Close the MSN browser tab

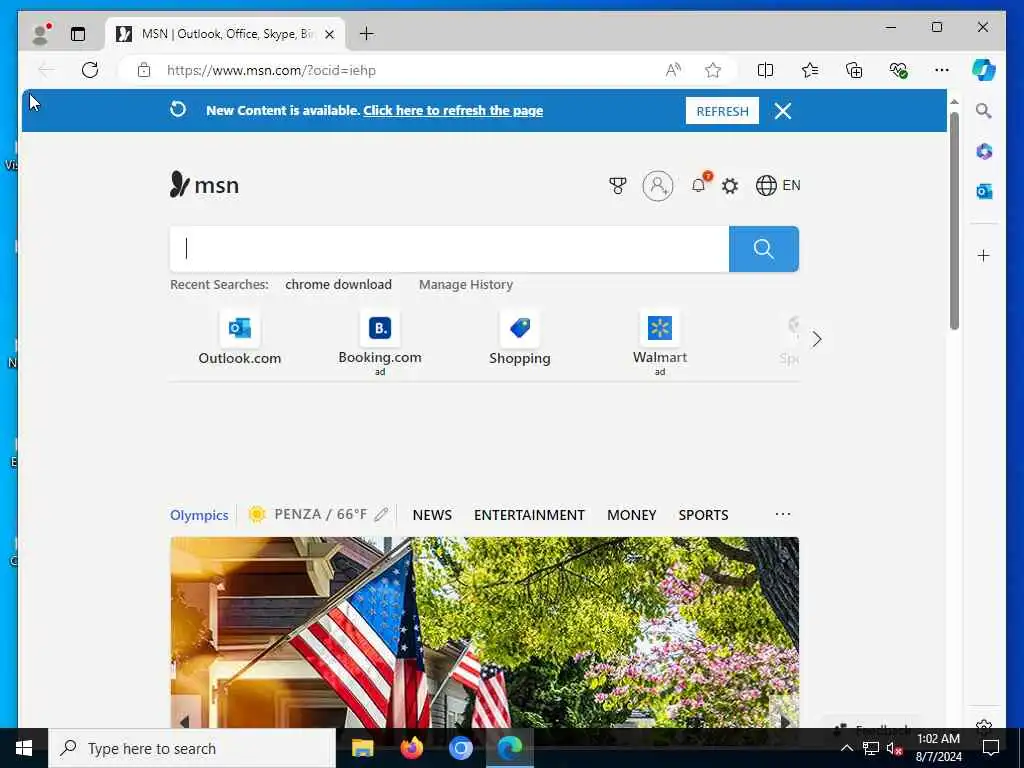pos(330,34)
